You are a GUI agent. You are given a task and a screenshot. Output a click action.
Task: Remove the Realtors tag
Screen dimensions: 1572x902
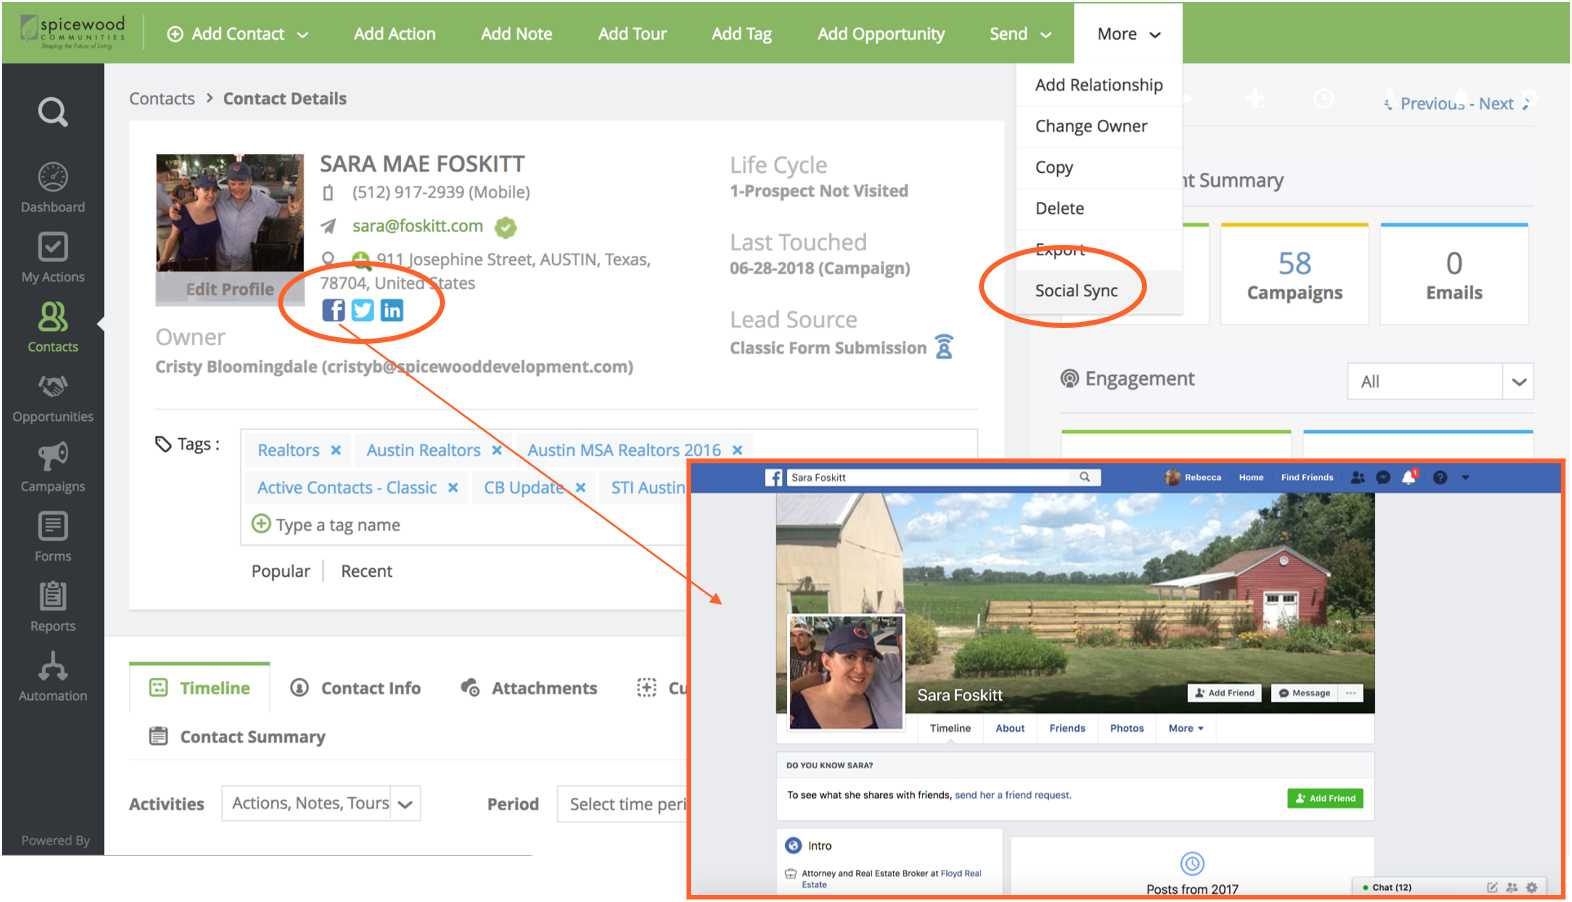pos(336,450)
